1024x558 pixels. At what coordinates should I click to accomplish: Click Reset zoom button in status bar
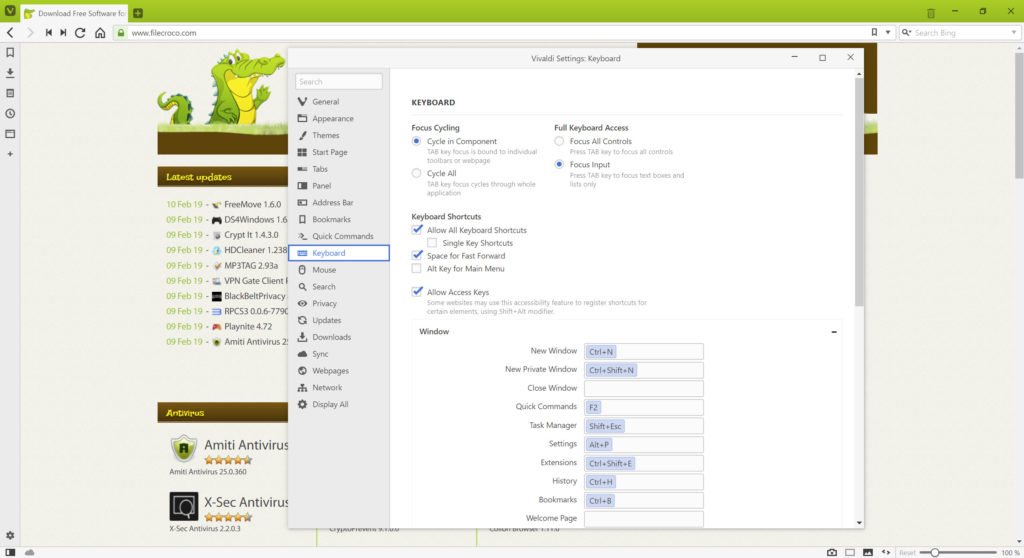click(907, 553)
